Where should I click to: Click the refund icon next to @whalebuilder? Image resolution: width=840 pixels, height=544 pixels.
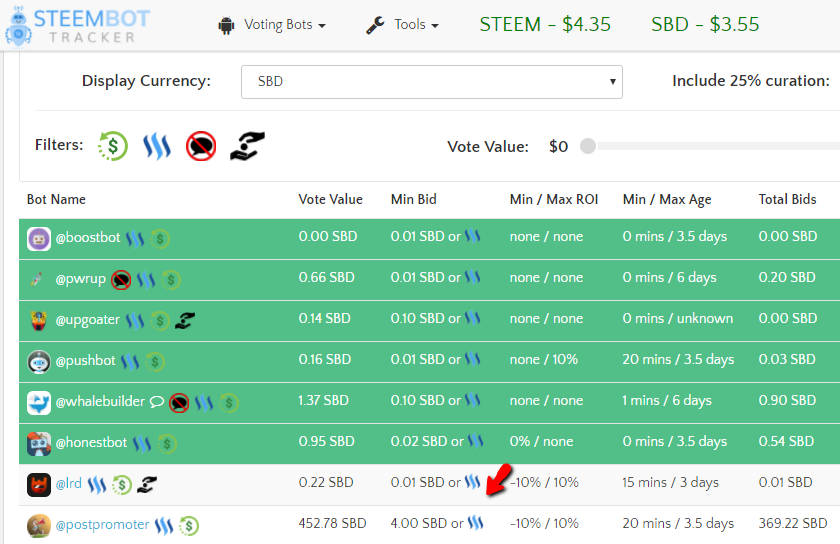tap(229, 403)
